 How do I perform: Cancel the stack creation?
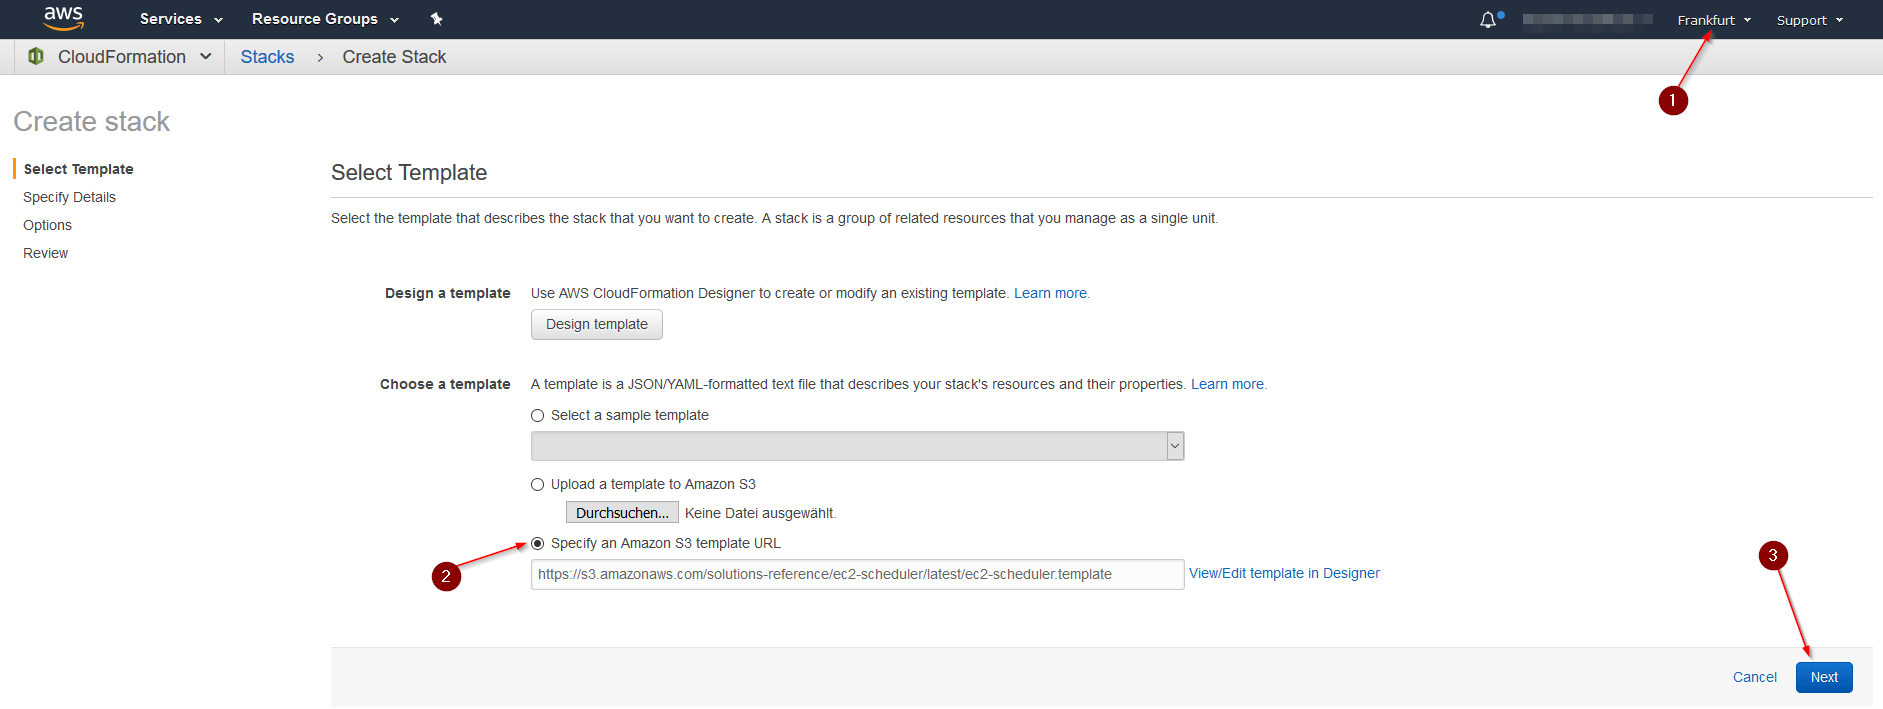(1754, 677)
